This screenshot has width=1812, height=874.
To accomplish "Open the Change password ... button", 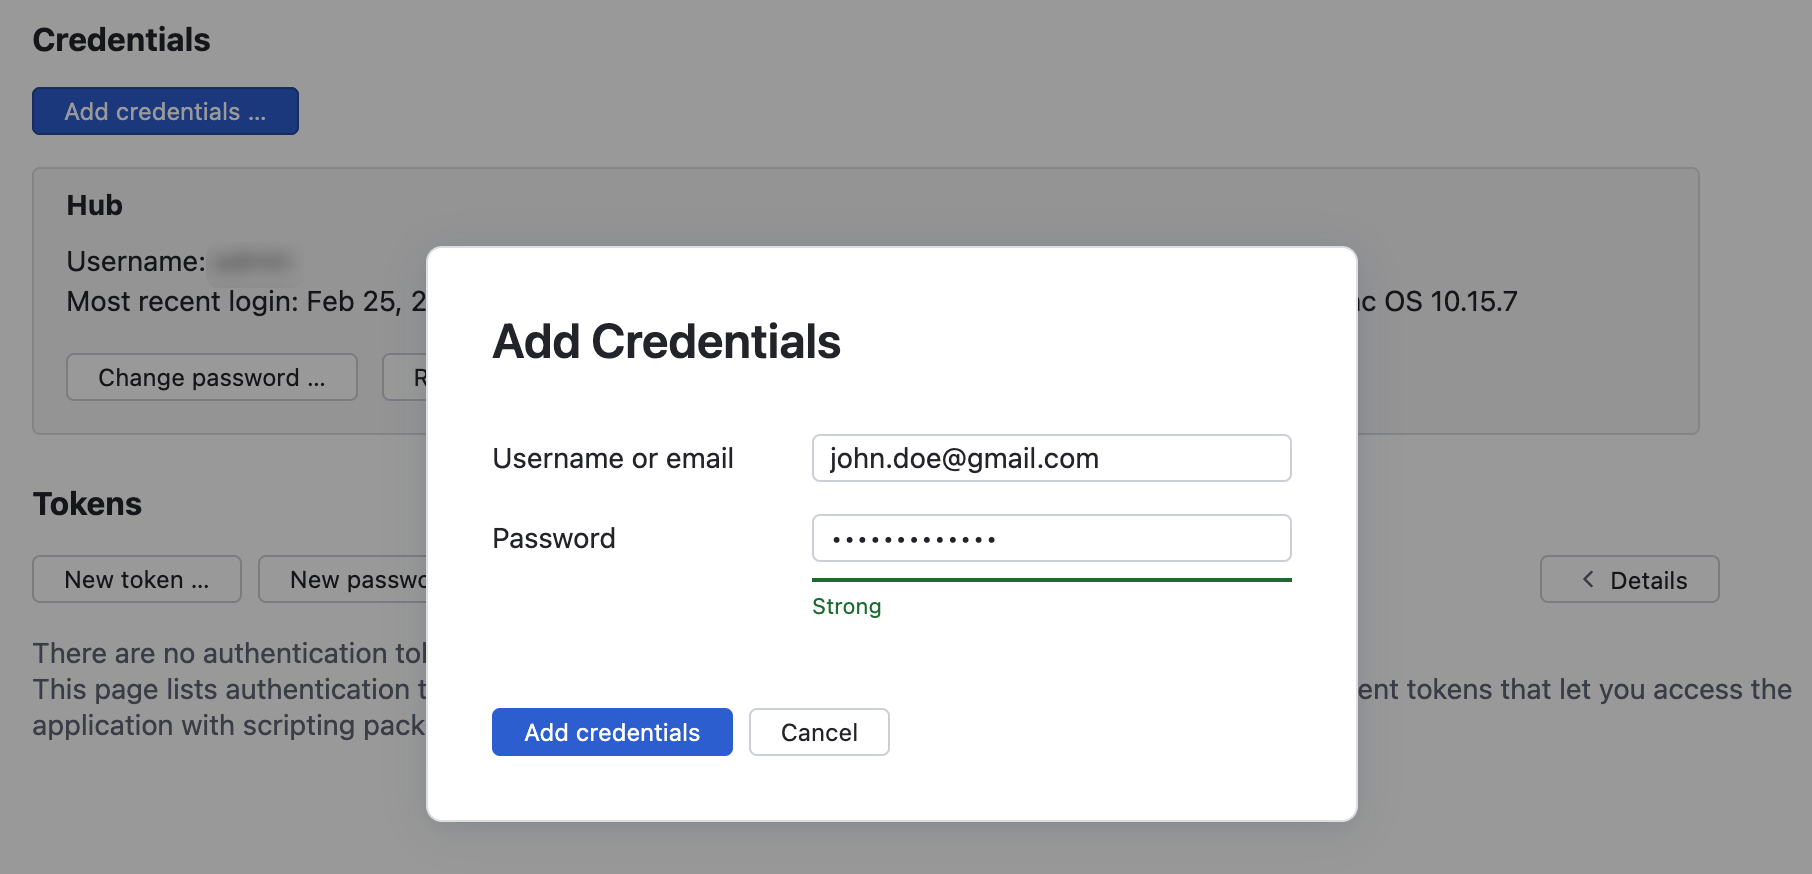I will pyautogui.click(x=212, y=377).
